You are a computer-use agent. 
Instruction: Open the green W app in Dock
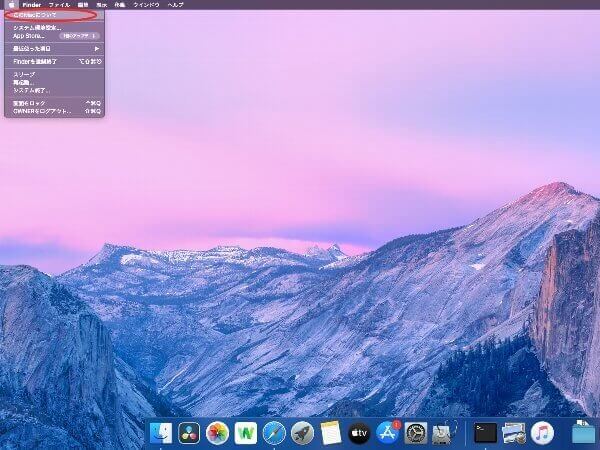[x=246, y=433]
